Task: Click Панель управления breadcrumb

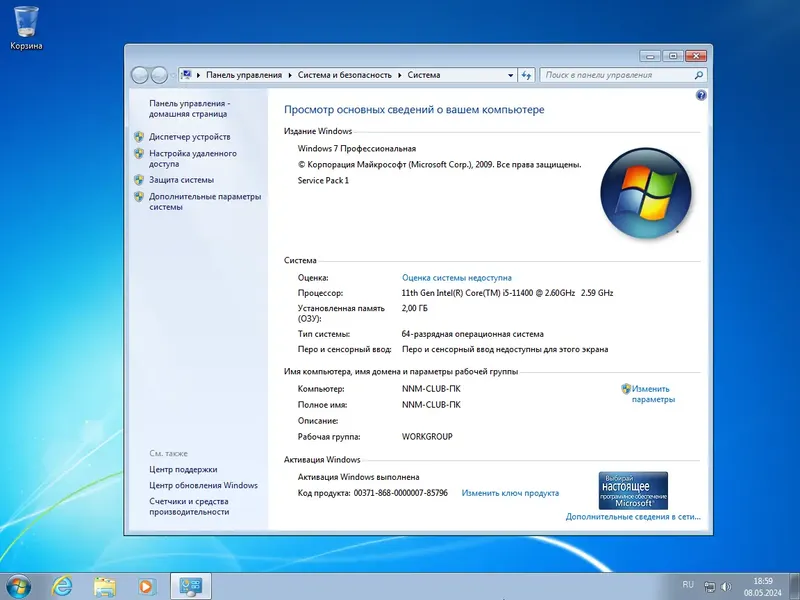Action: (244, 75)
